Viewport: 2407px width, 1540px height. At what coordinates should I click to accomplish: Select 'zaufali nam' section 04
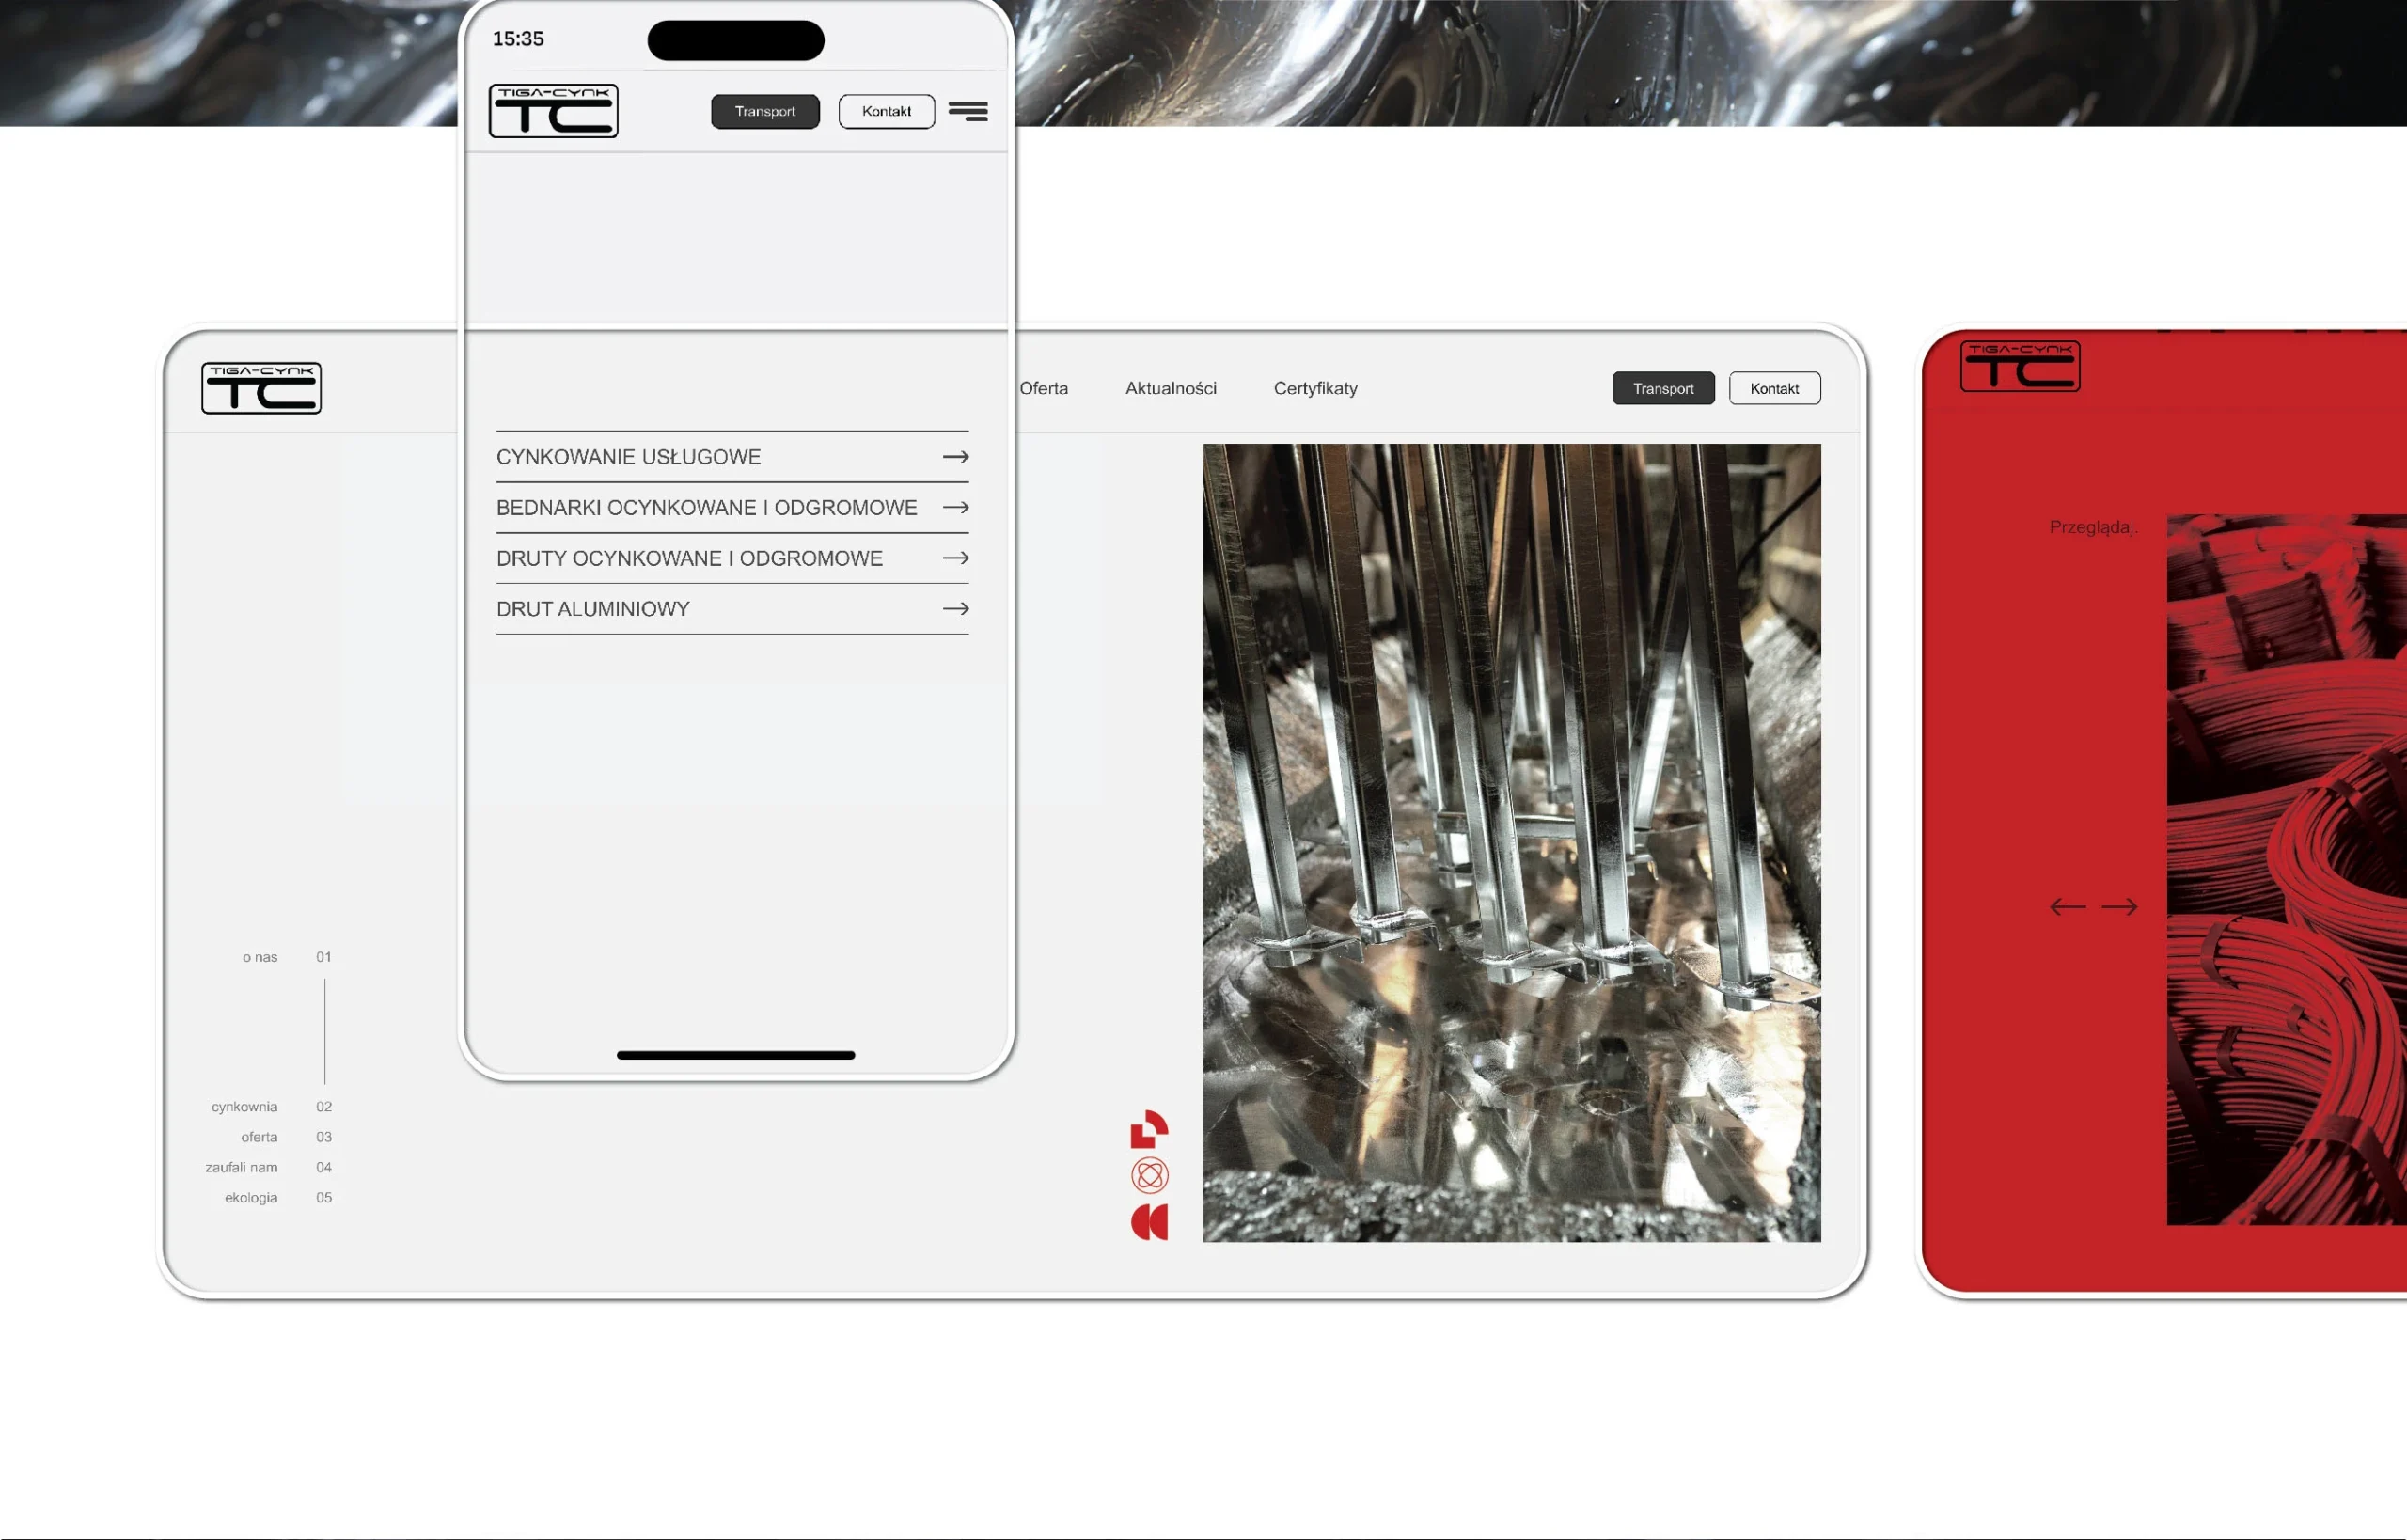click(x=268, y=1167)
